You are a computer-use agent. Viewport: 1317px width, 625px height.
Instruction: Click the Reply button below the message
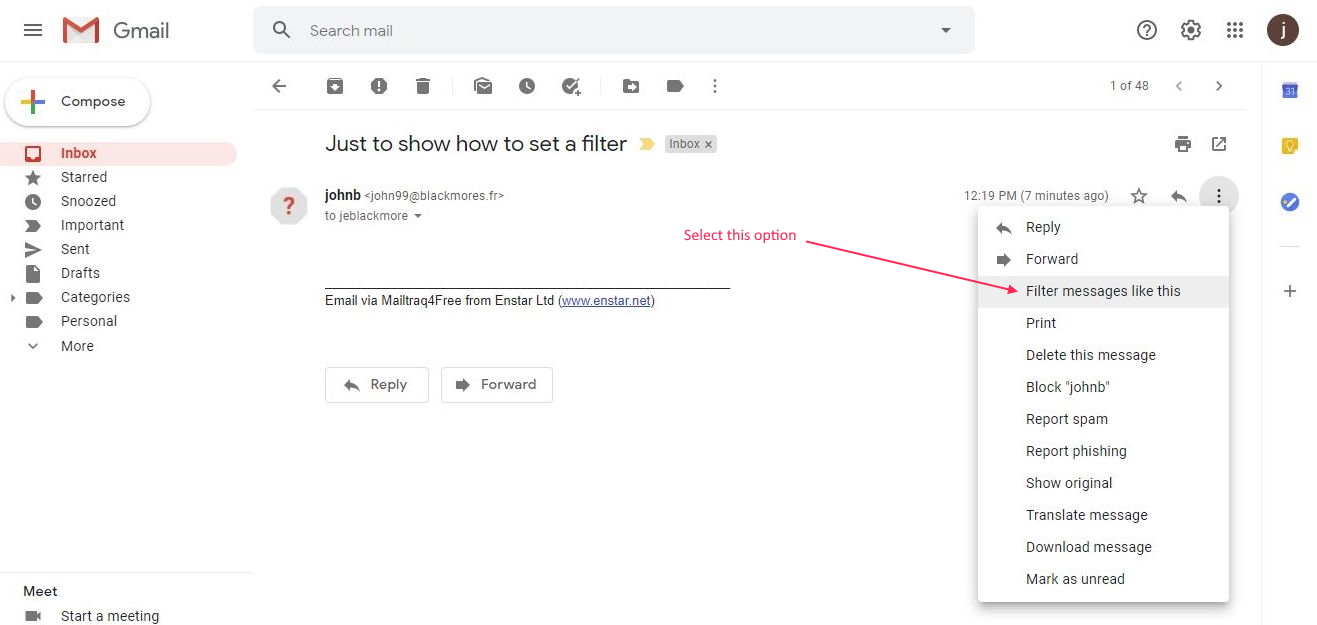point(376,385)
